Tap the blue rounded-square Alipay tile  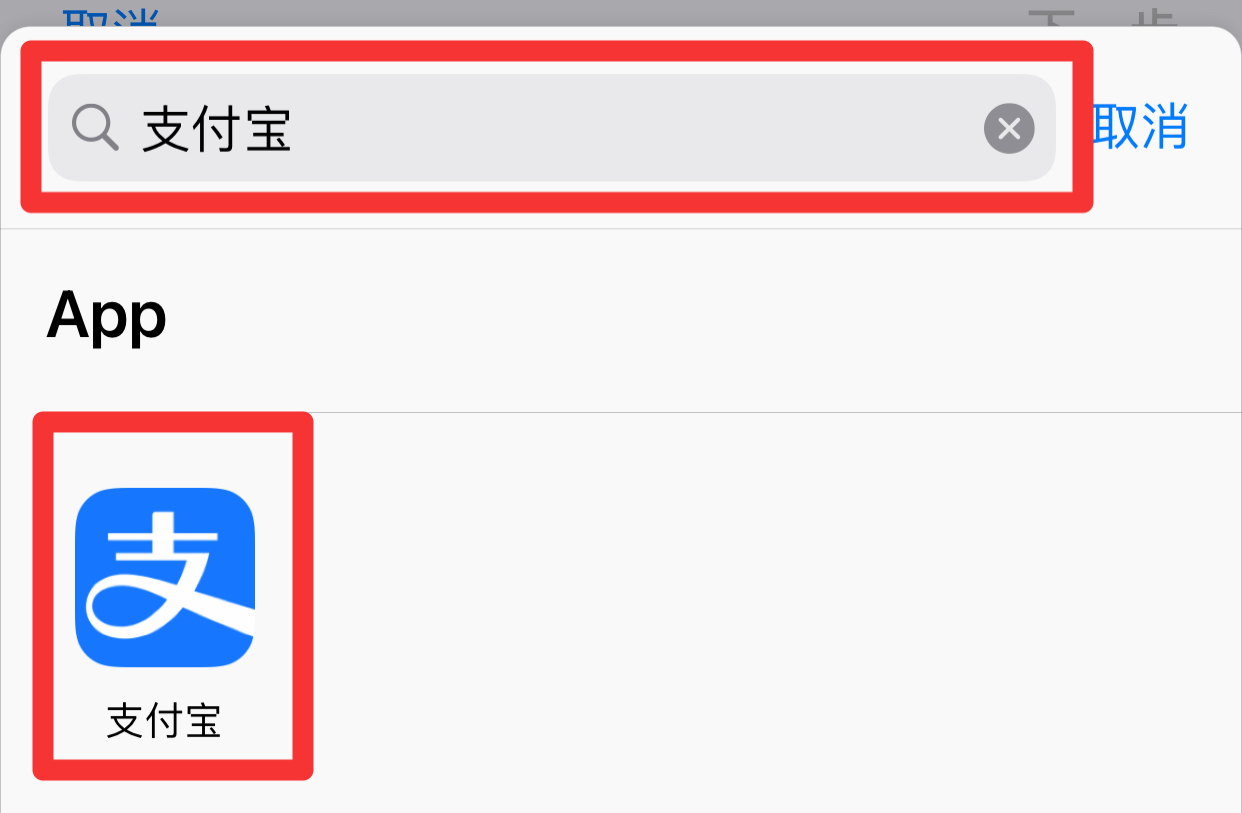(x=165, y=577)
